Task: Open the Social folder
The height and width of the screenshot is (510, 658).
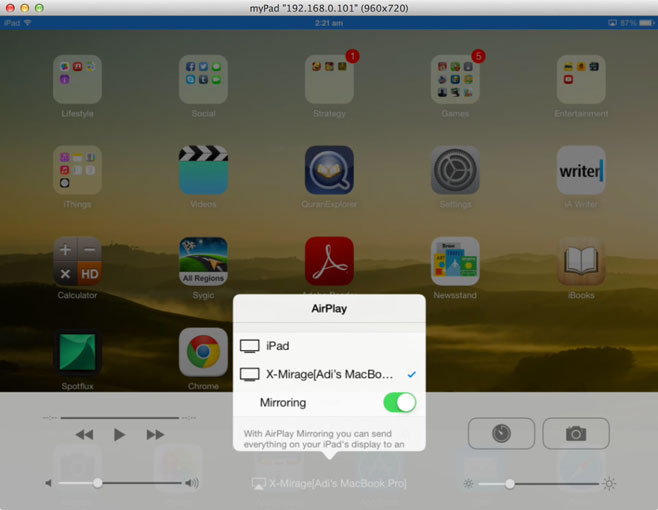Action: click(203, 79)
